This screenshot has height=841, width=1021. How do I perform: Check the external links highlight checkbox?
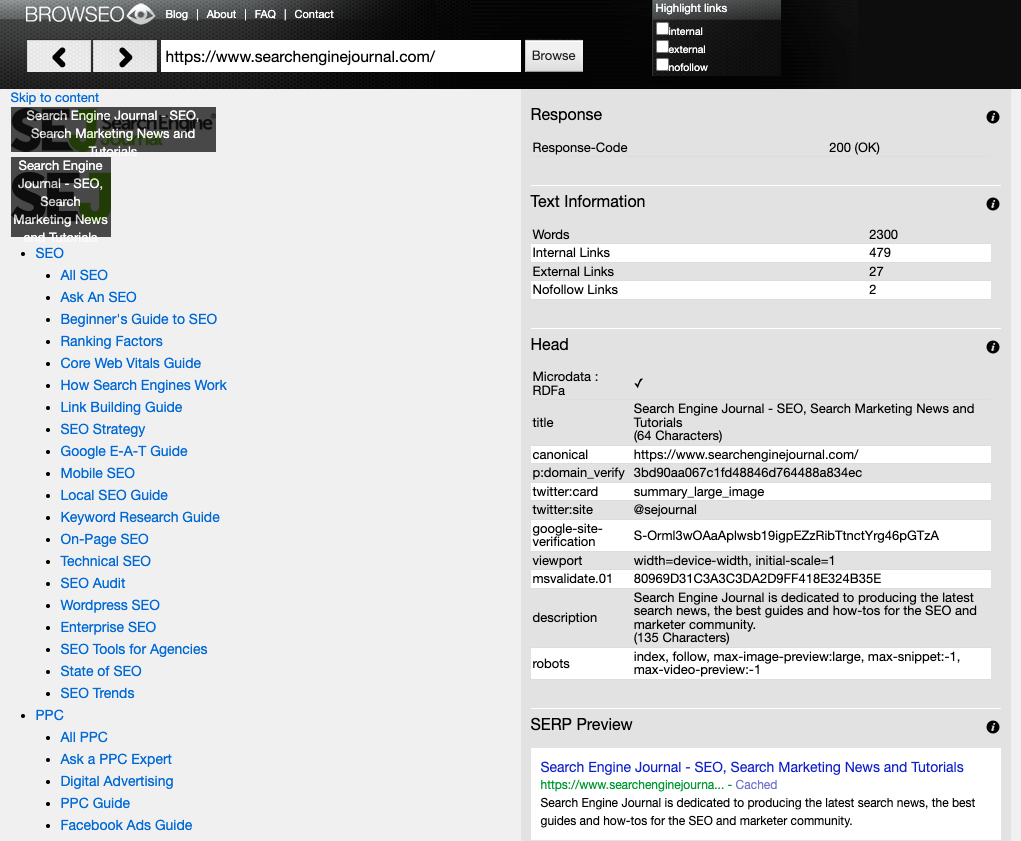point(662,47)
